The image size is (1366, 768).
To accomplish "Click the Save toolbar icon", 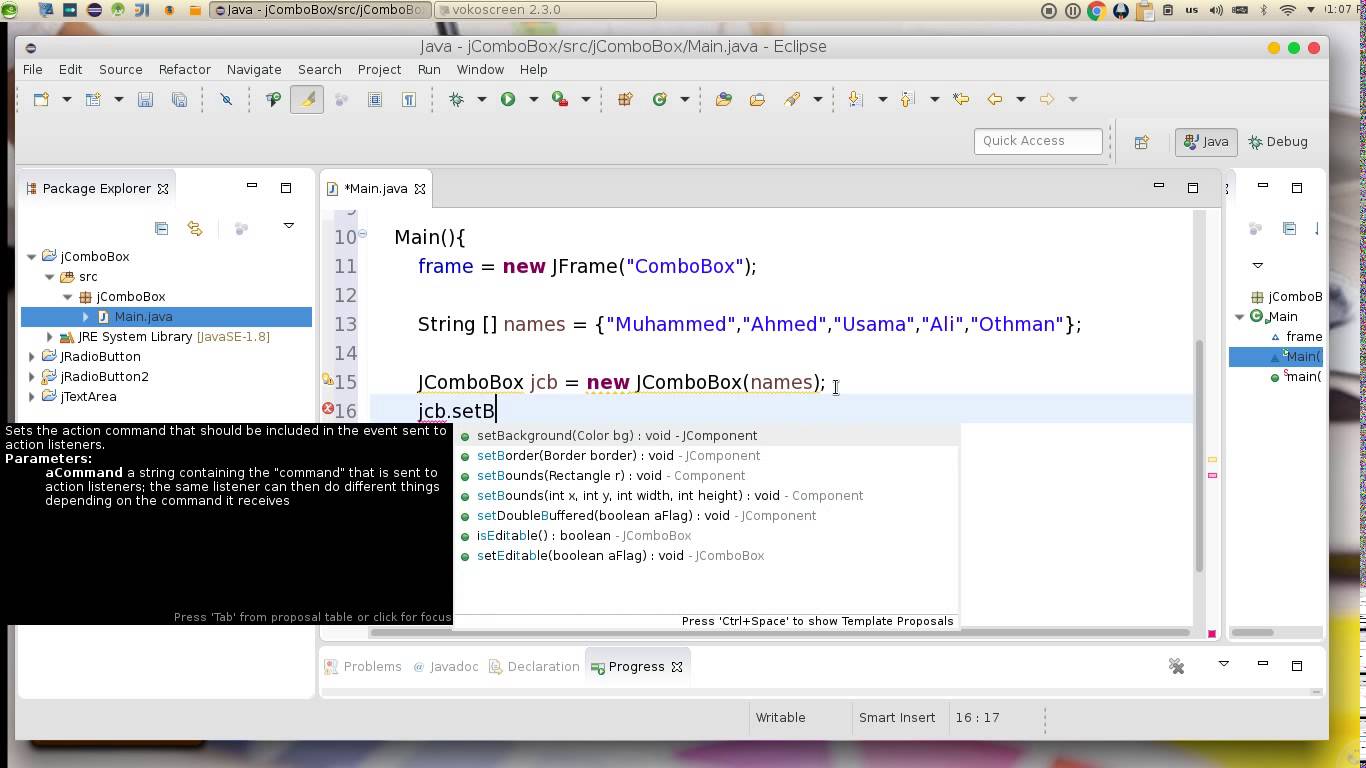I will [x=145, y=99].
